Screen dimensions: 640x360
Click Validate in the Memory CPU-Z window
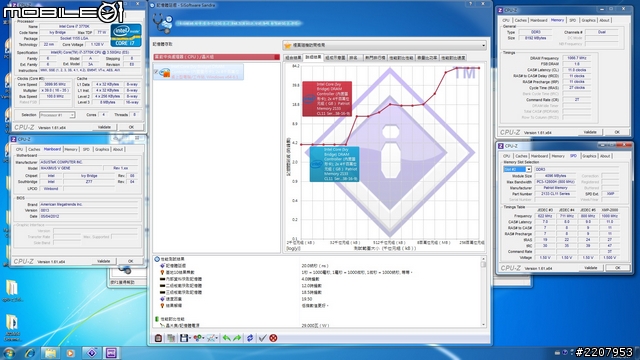[590, 132]
